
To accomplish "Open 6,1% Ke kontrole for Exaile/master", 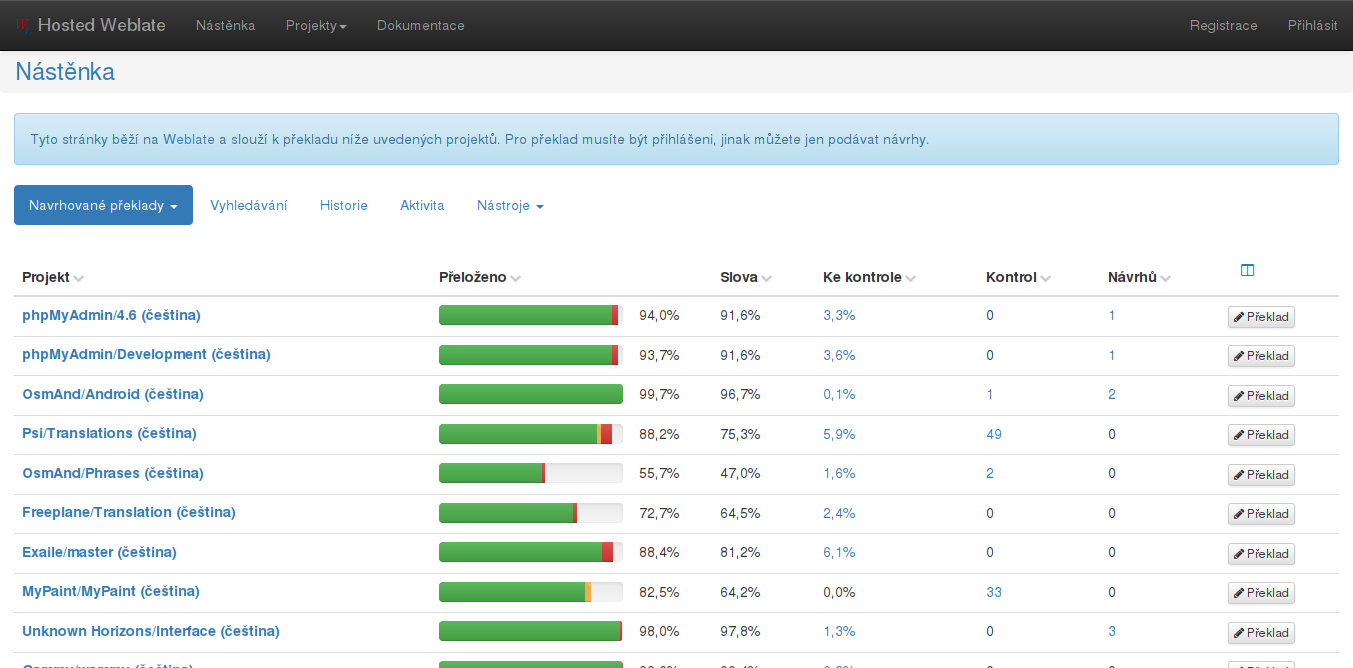I will [839, 552].
